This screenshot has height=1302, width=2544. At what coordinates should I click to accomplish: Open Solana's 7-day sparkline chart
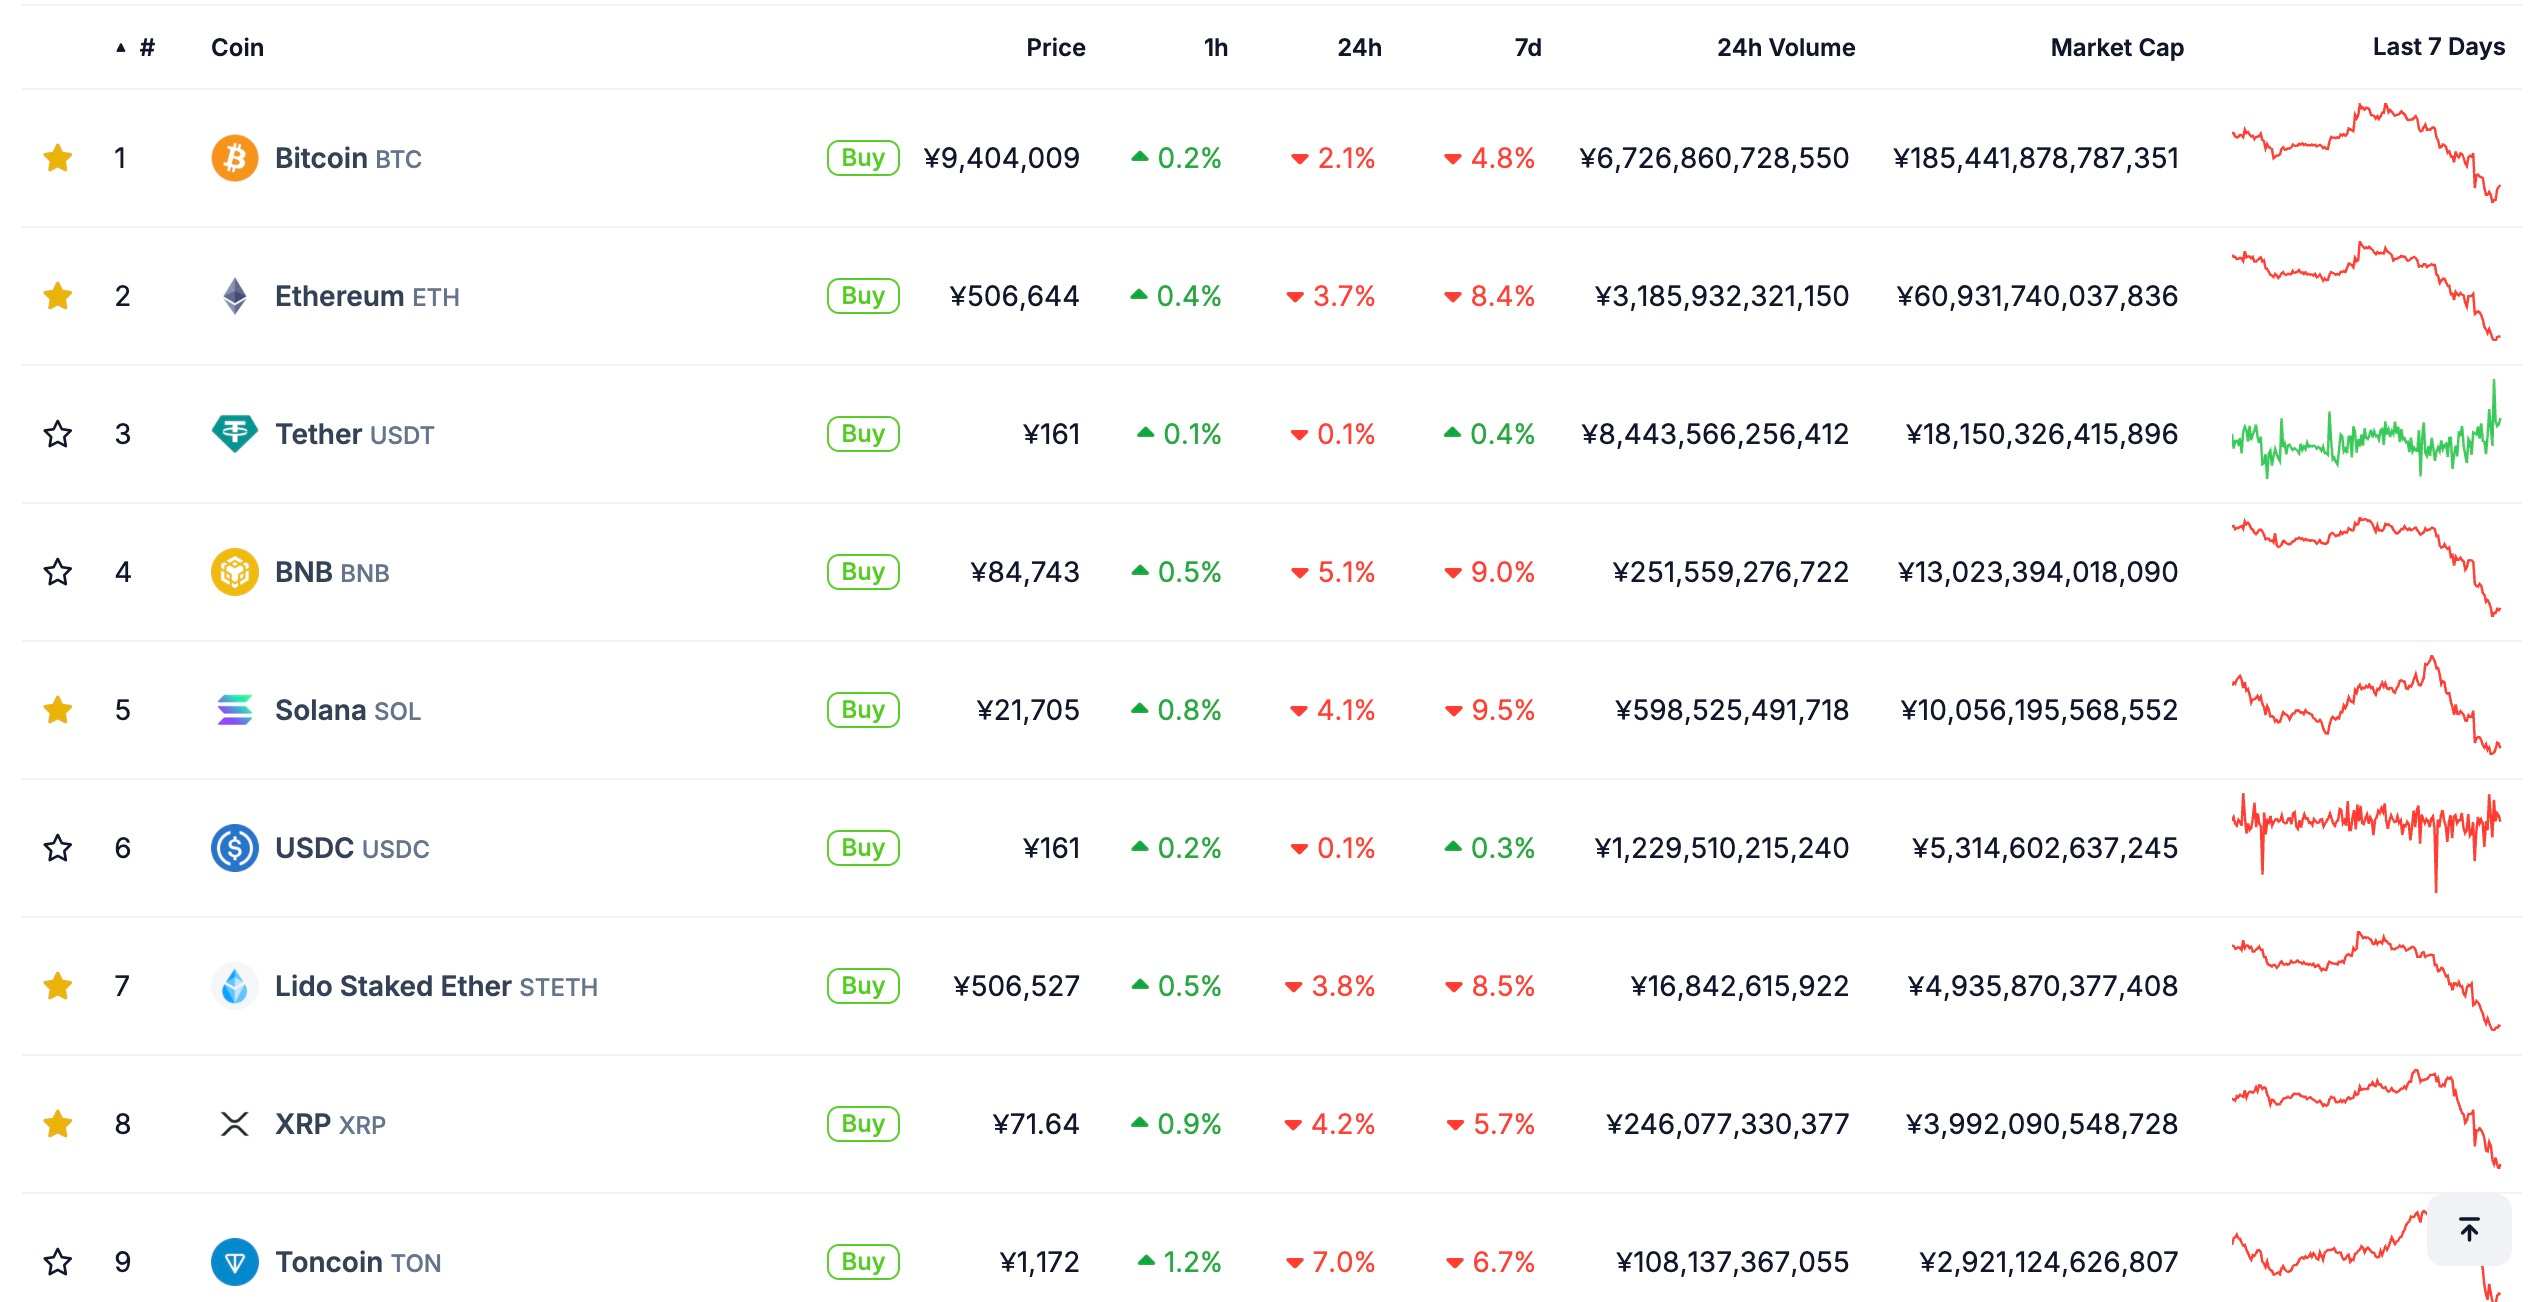point(2366,705)
